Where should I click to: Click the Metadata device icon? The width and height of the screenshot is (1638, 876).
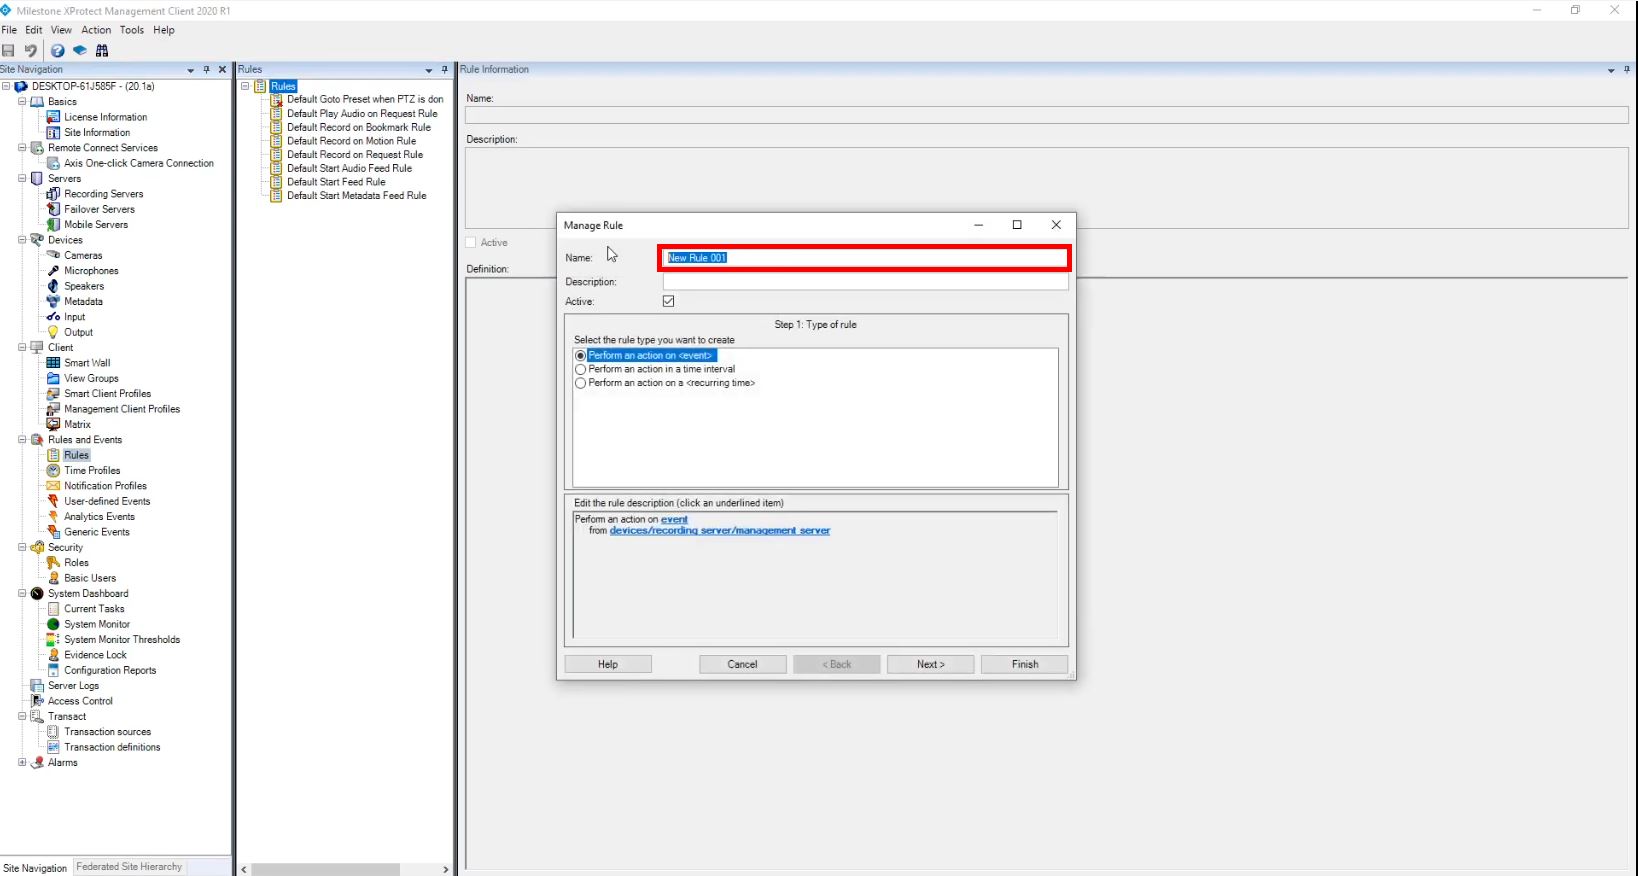pyautogui.click(x=54, y=301)
